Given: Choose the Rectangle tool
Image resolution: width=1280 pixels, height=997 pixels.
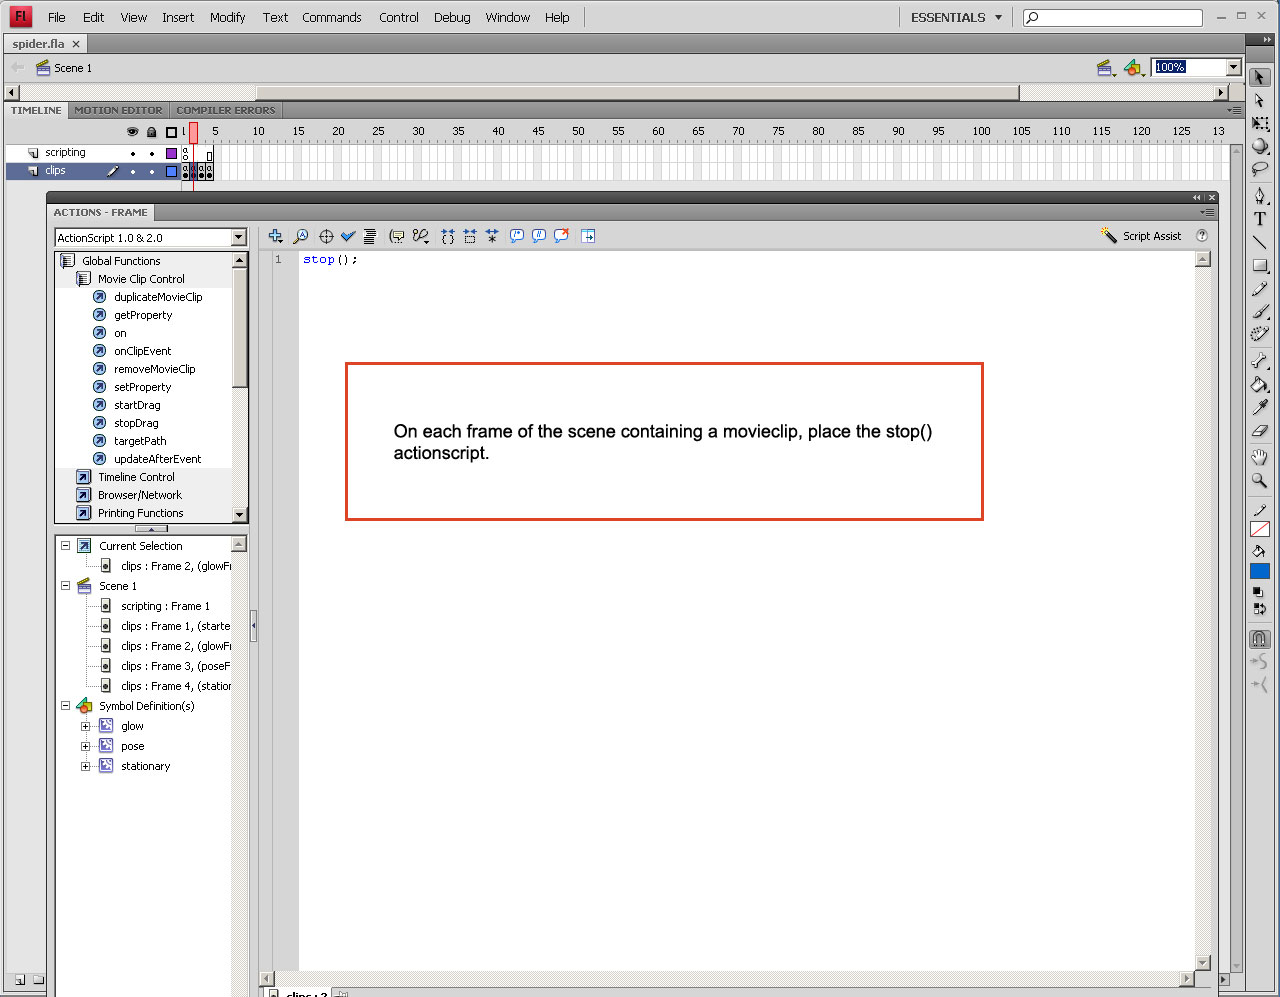Looking at the screenshot, I should 1260,266.
